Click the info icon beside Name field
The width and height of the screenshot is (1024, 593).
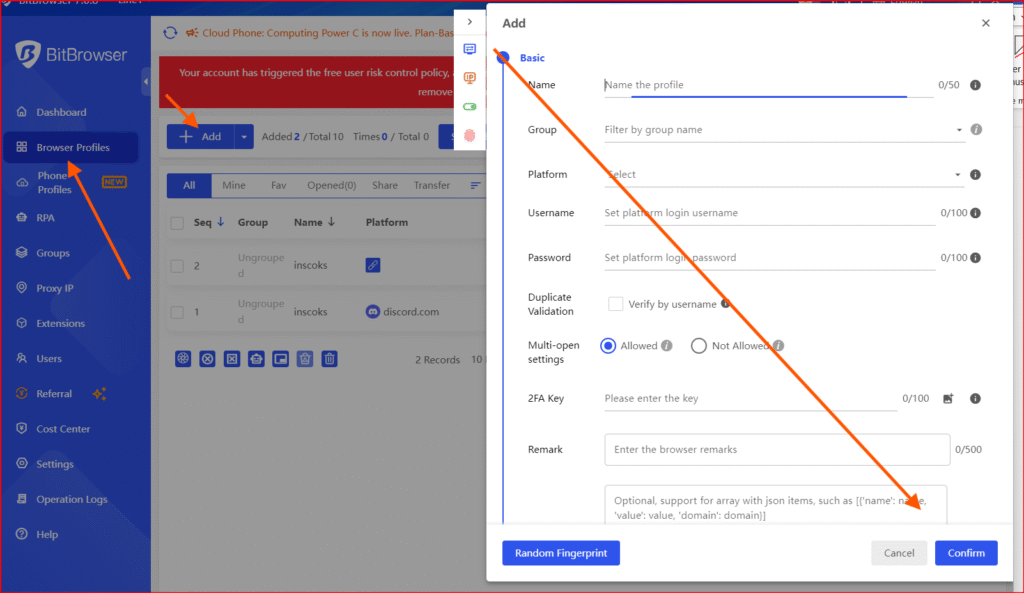click(975, 86)
